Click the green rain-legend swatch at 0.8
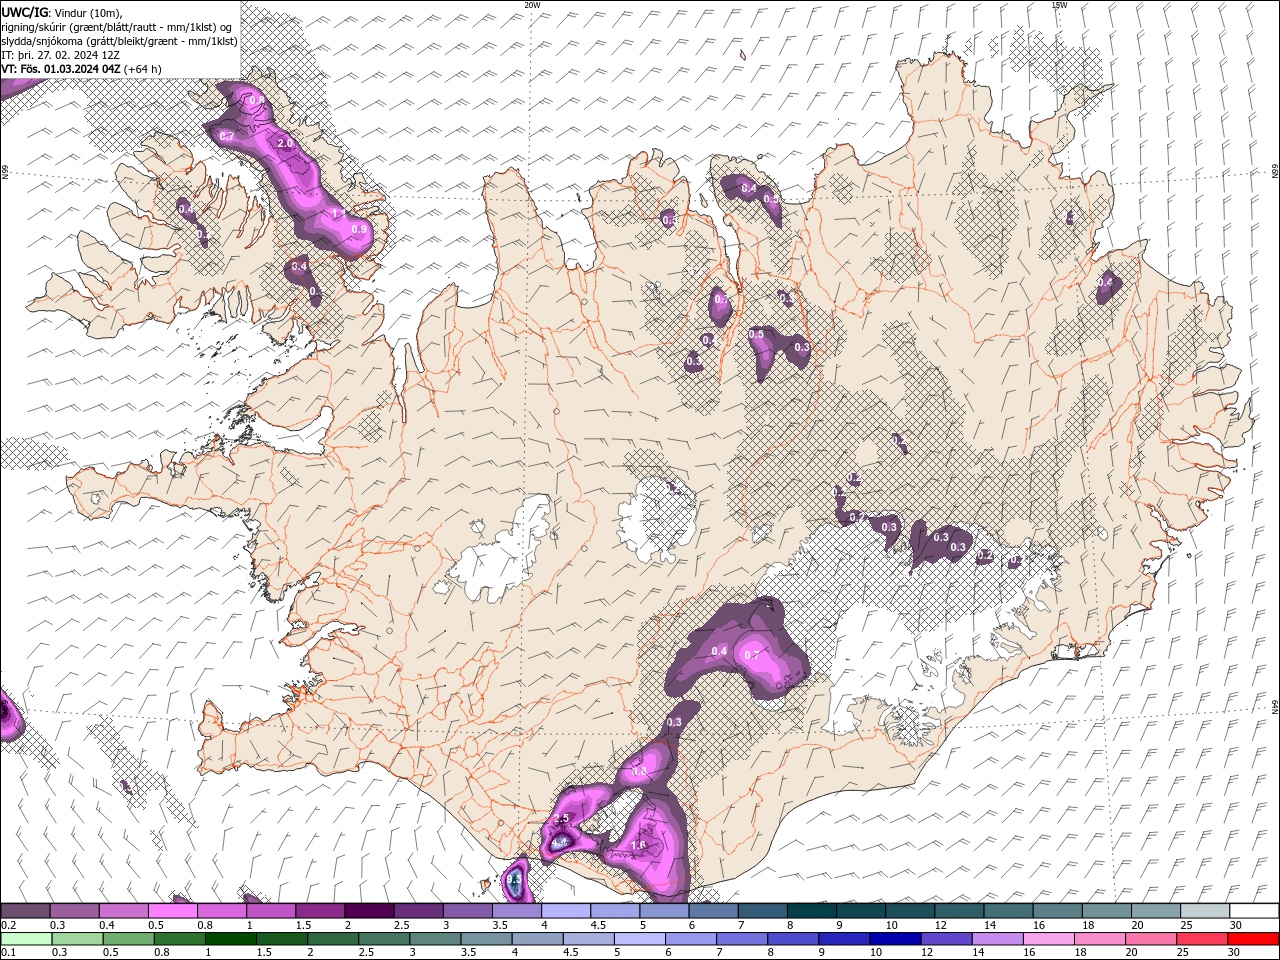Image resolution: width=1280 pixels, height=960 pixels. 179,939
